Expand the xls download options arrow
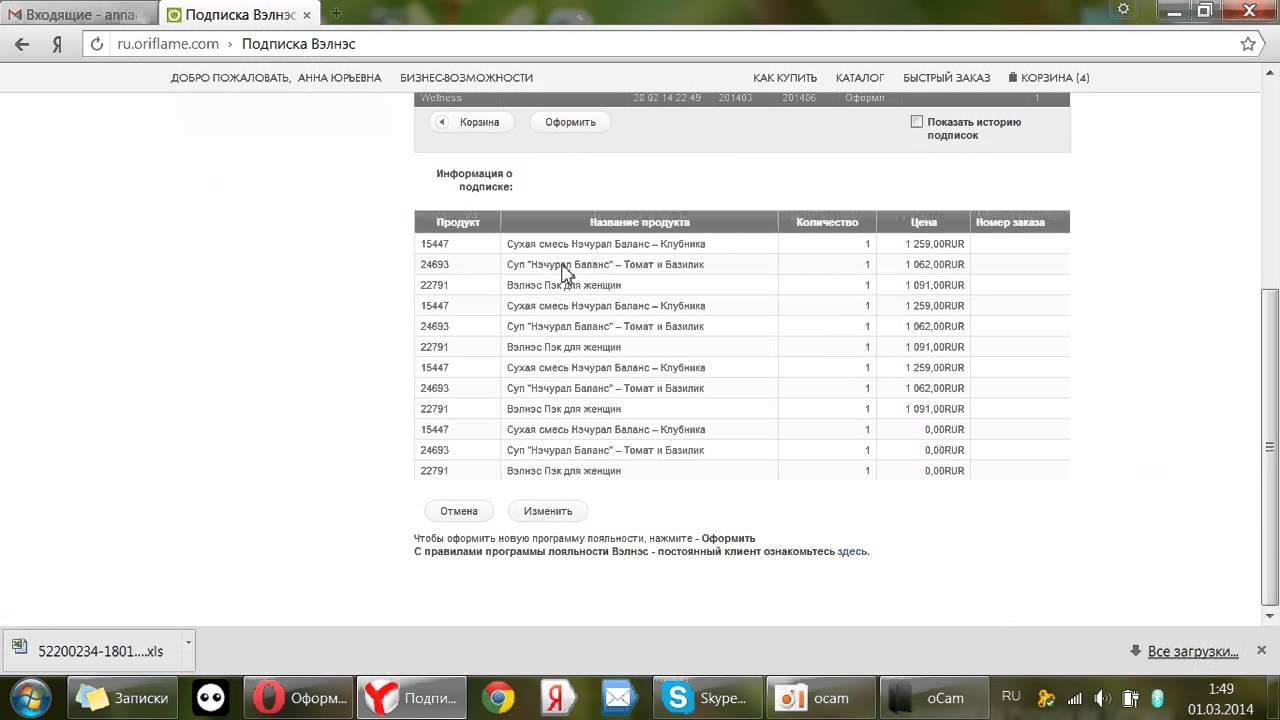This screenshot has height=720, width=1280. tap(187, 642)
